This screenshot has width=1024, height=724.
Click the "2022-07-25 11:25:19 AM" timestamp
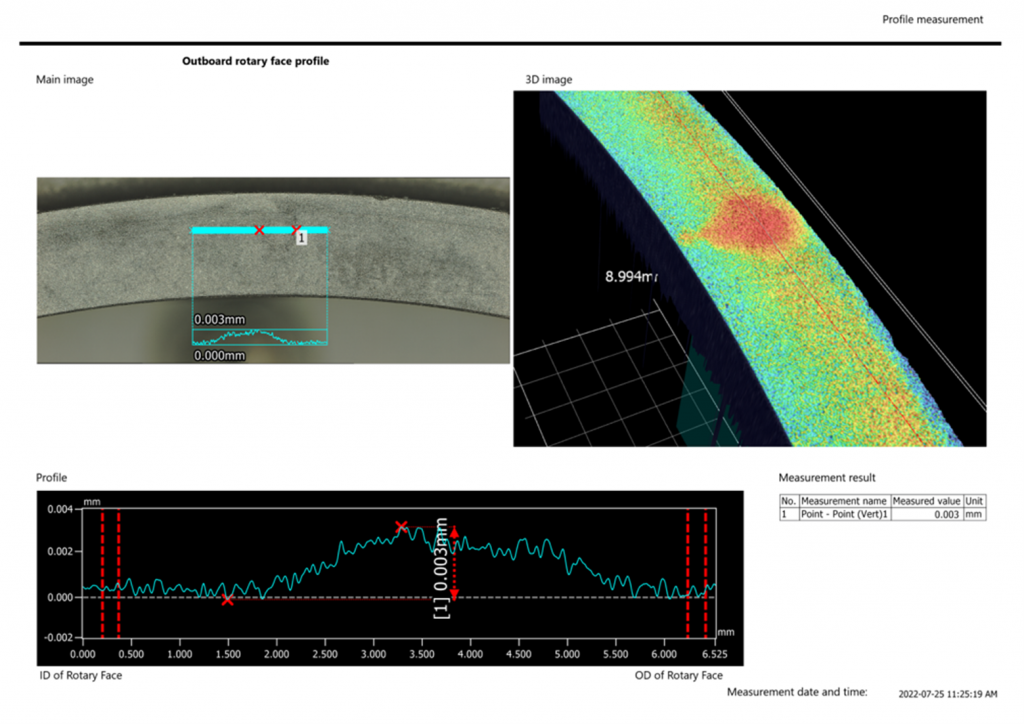pyautogui.click(x=948, y=694)
